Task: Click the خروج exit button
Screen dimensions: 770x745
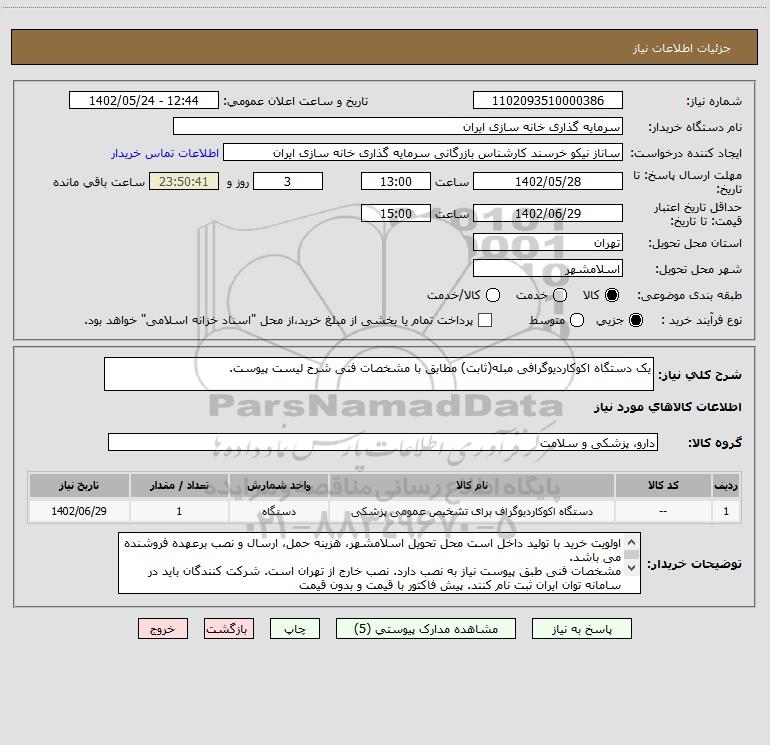Action: click(x=163, y=629)
